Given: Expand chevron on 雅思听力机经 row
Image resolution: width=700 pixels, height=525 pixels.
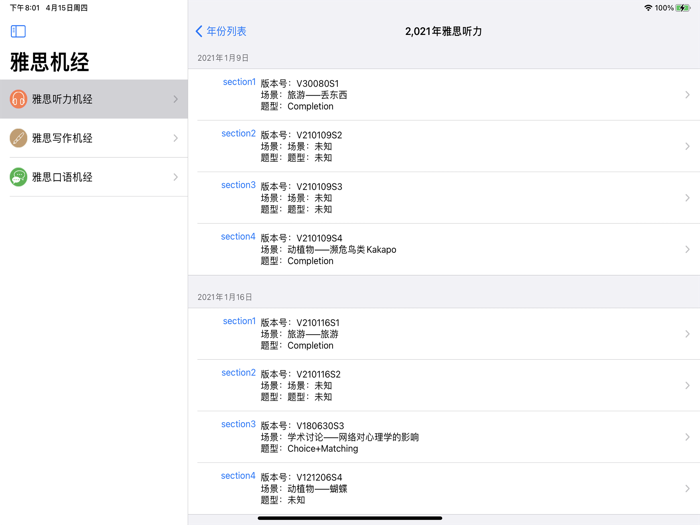Looking at the screenshot, I should tap(175, 99).
